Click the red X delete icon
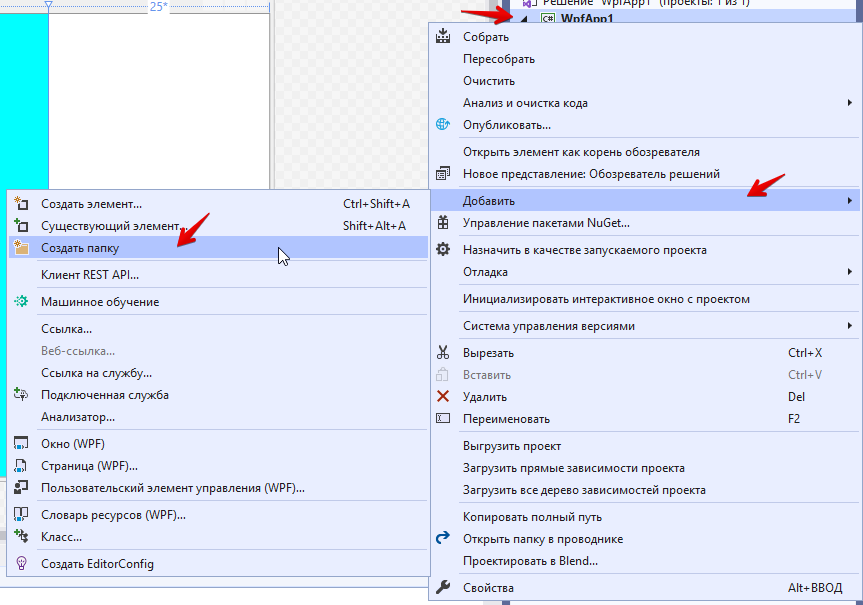This screenshot has height=605, width=863. click(443, 397)
